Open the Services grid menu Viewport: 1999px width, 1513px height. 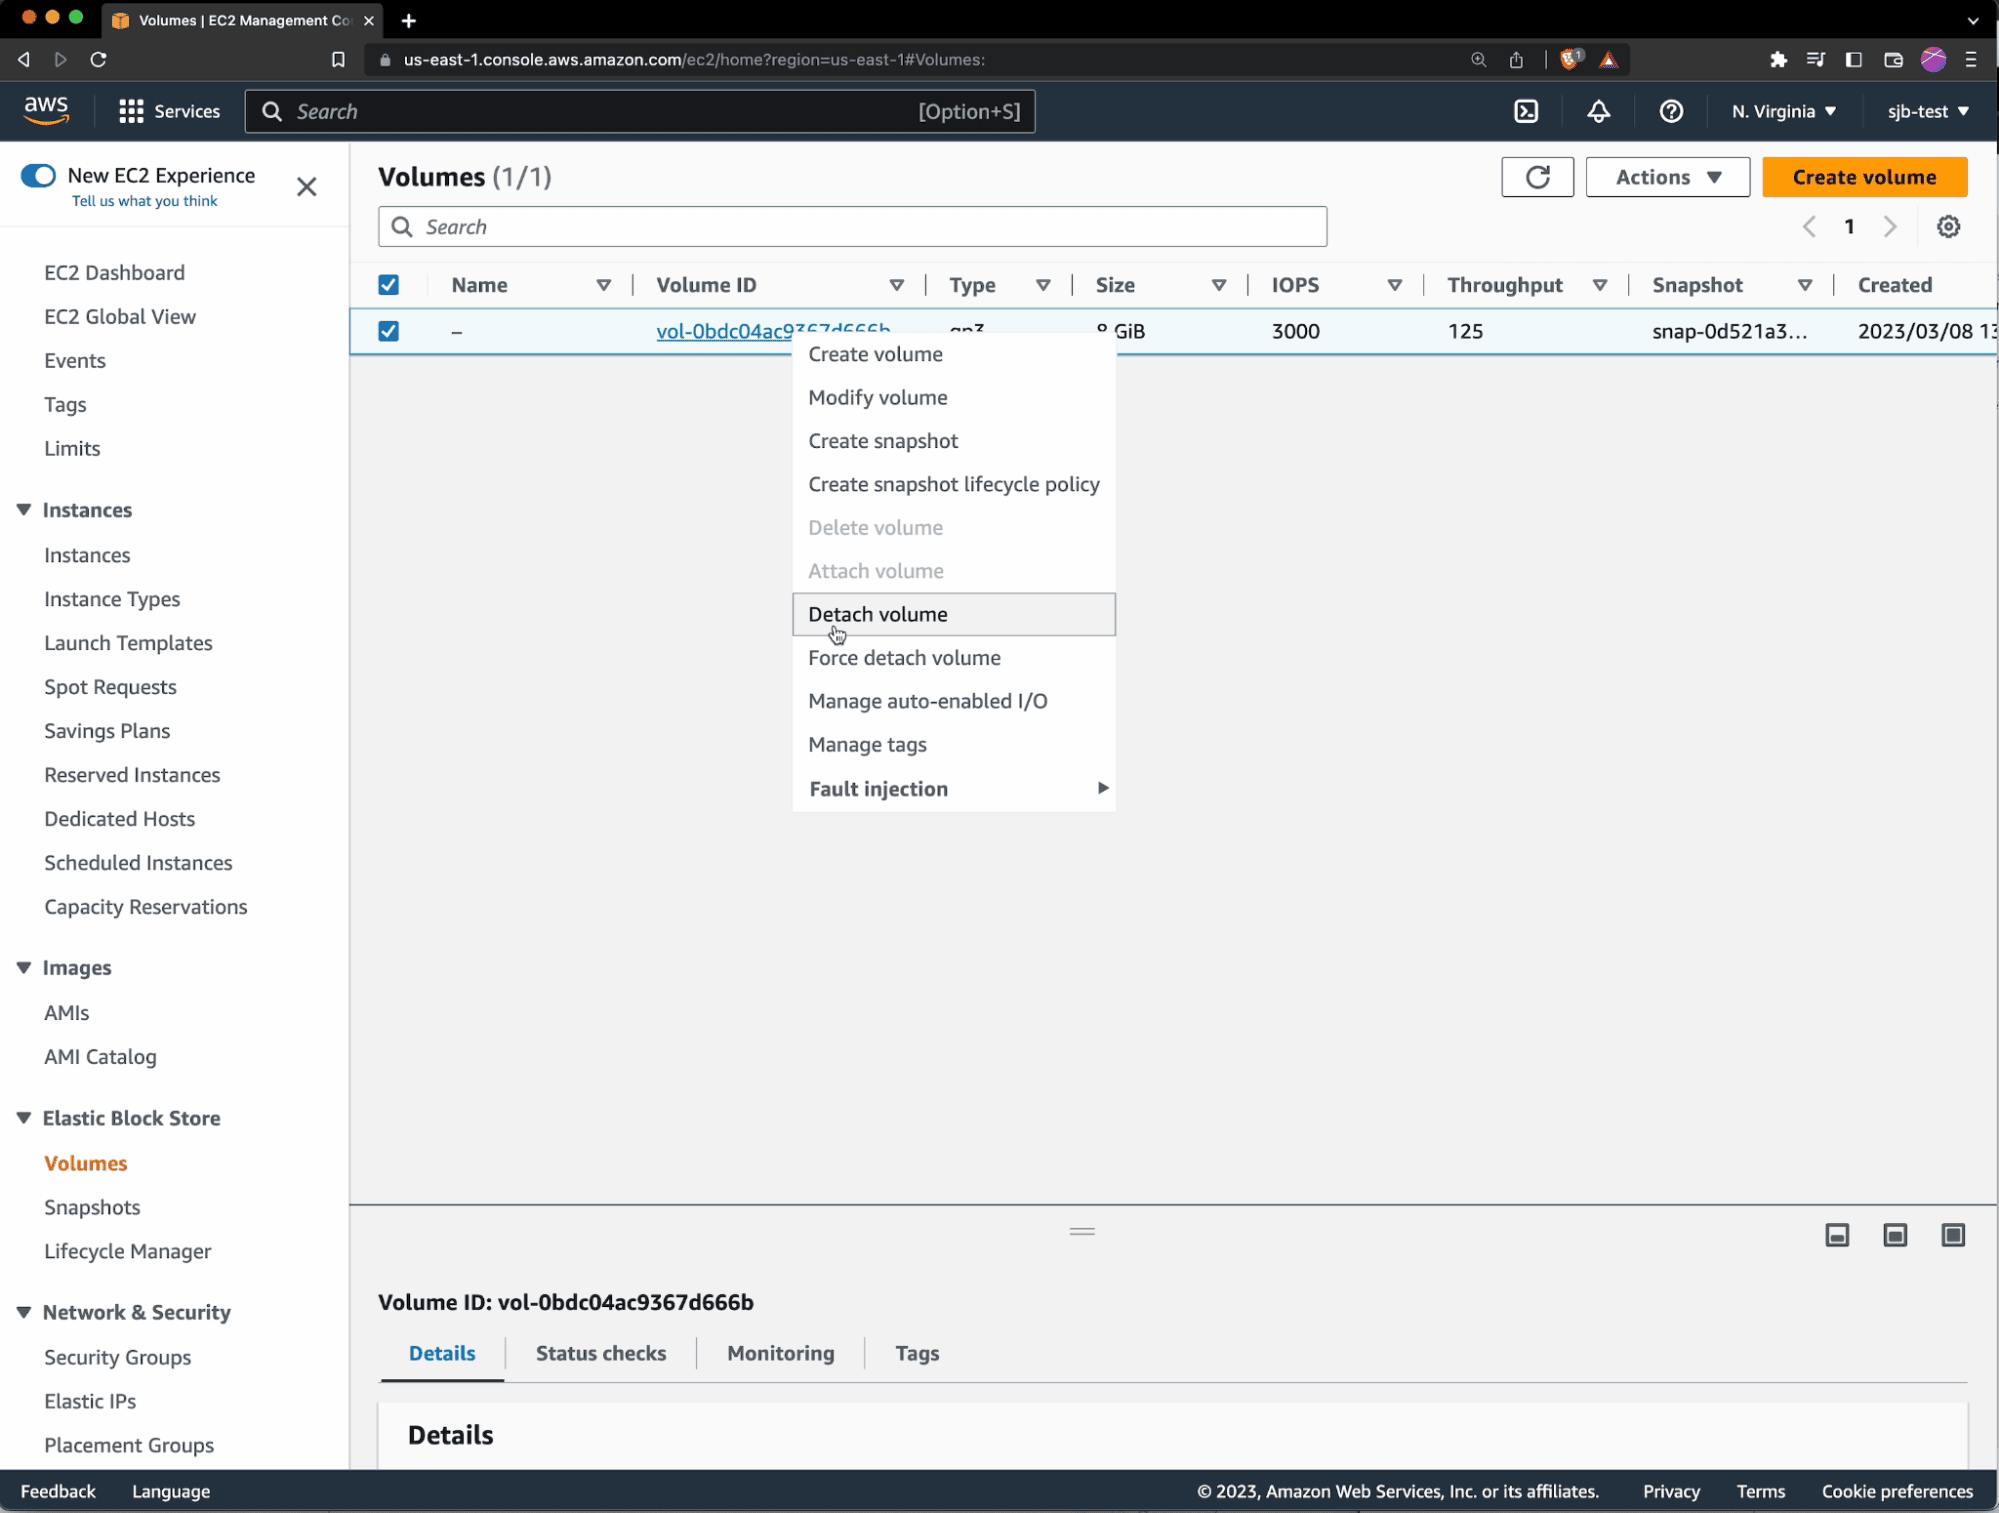169,111
